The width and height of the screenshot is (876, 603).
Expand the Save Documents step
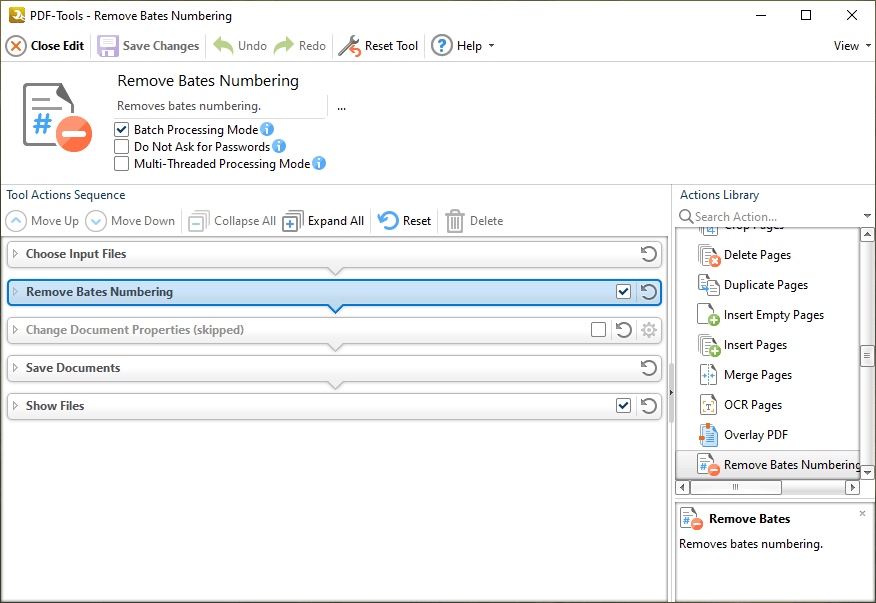15,368
